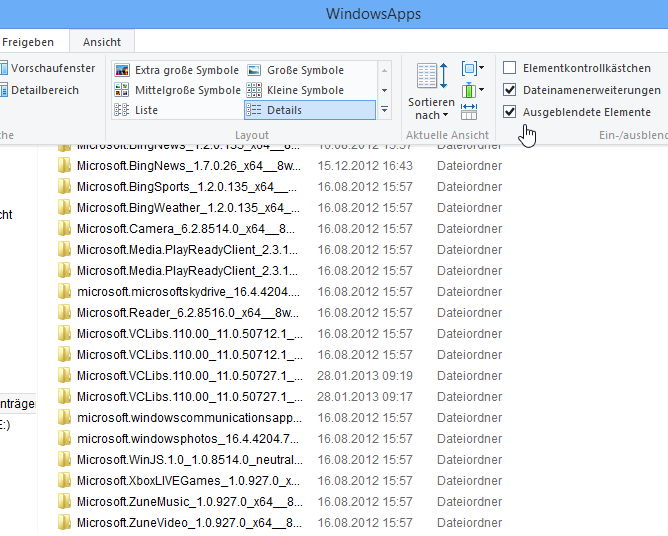The image size is (668, 536).
Task: Select folder Microsoft.WinJS.1.0_1.0.8514.0_neutral
Action: 190,460
